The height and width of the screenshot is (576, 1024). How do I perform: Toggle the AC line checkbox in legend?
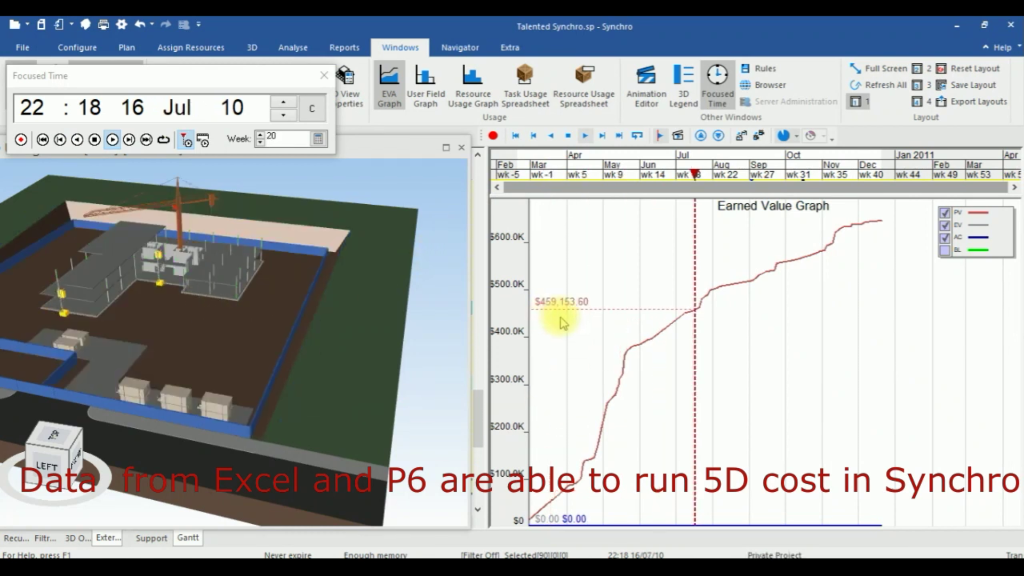[x=944, y=238]
